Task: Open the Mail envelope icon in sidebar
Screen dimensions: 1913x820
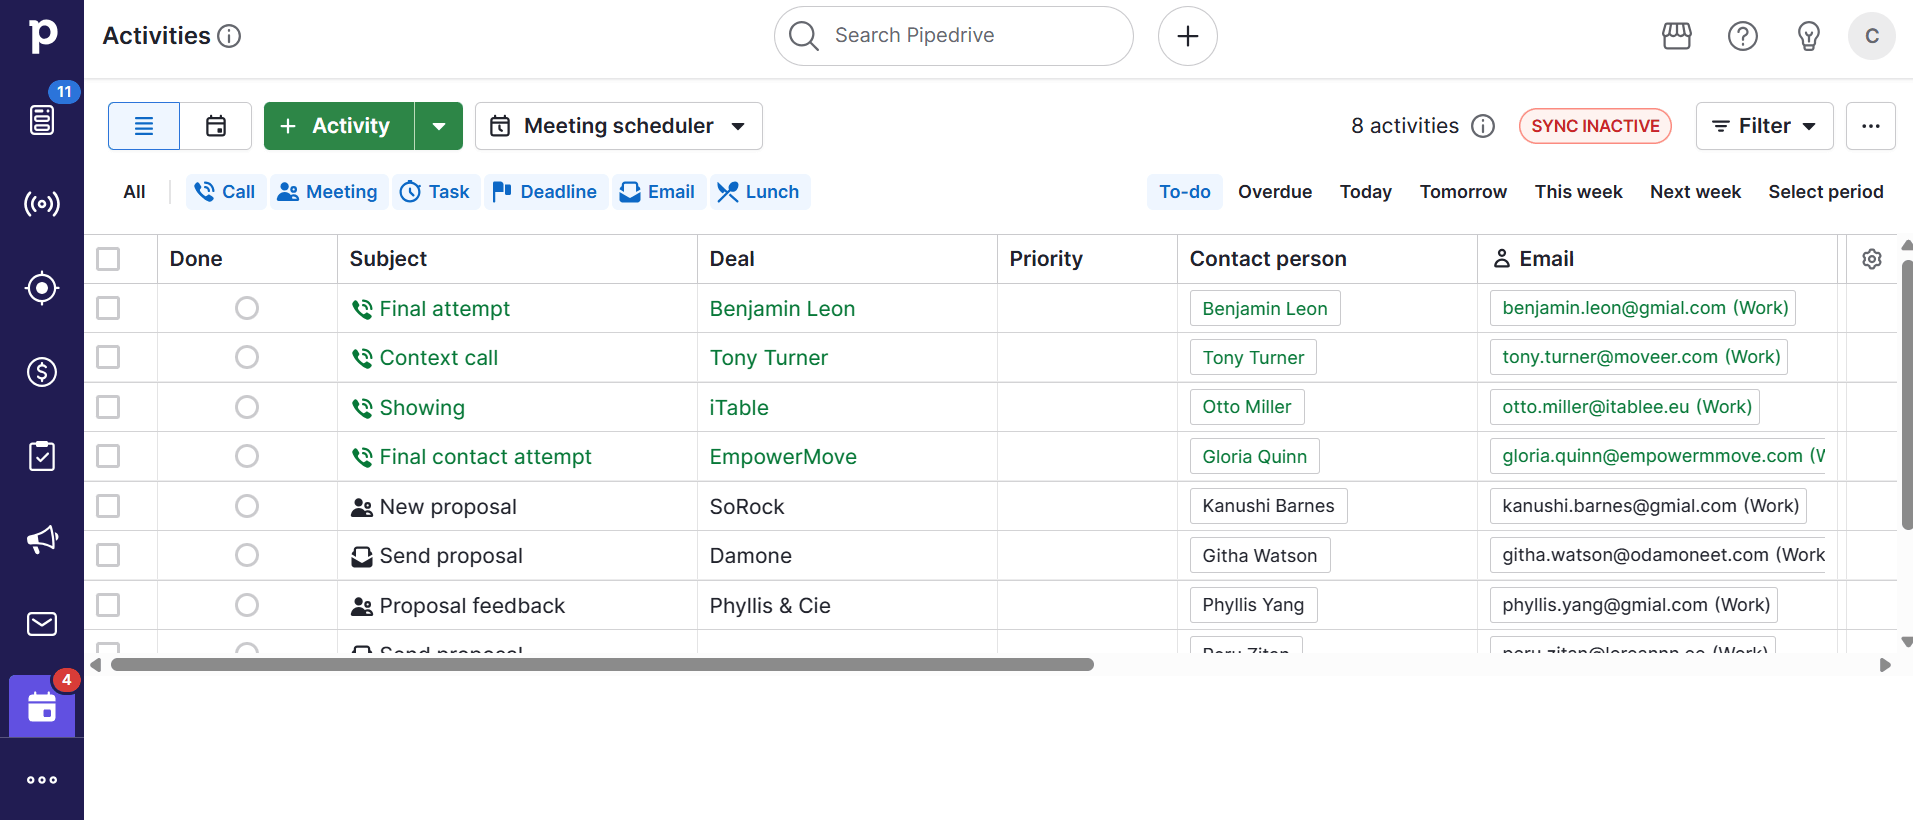Action: (41, 624)
